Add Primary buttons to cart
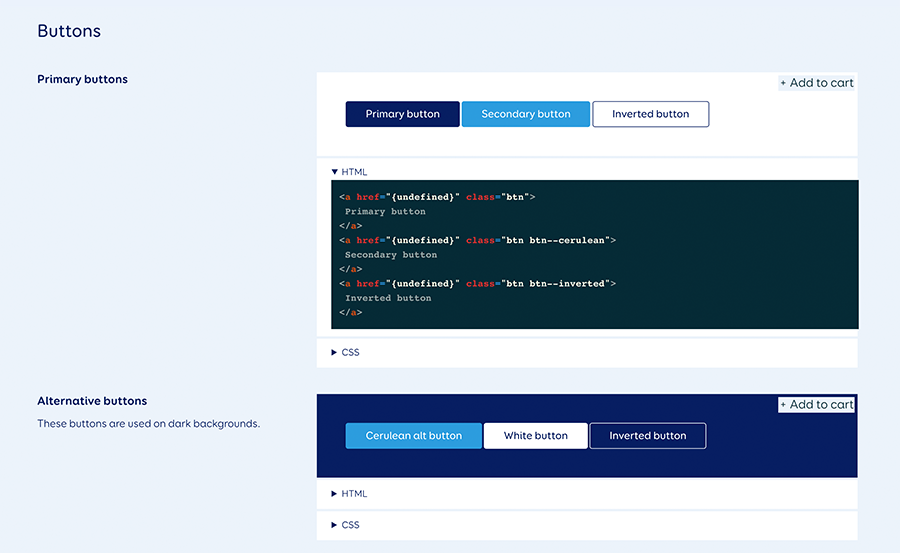 (x=816, y=83)
